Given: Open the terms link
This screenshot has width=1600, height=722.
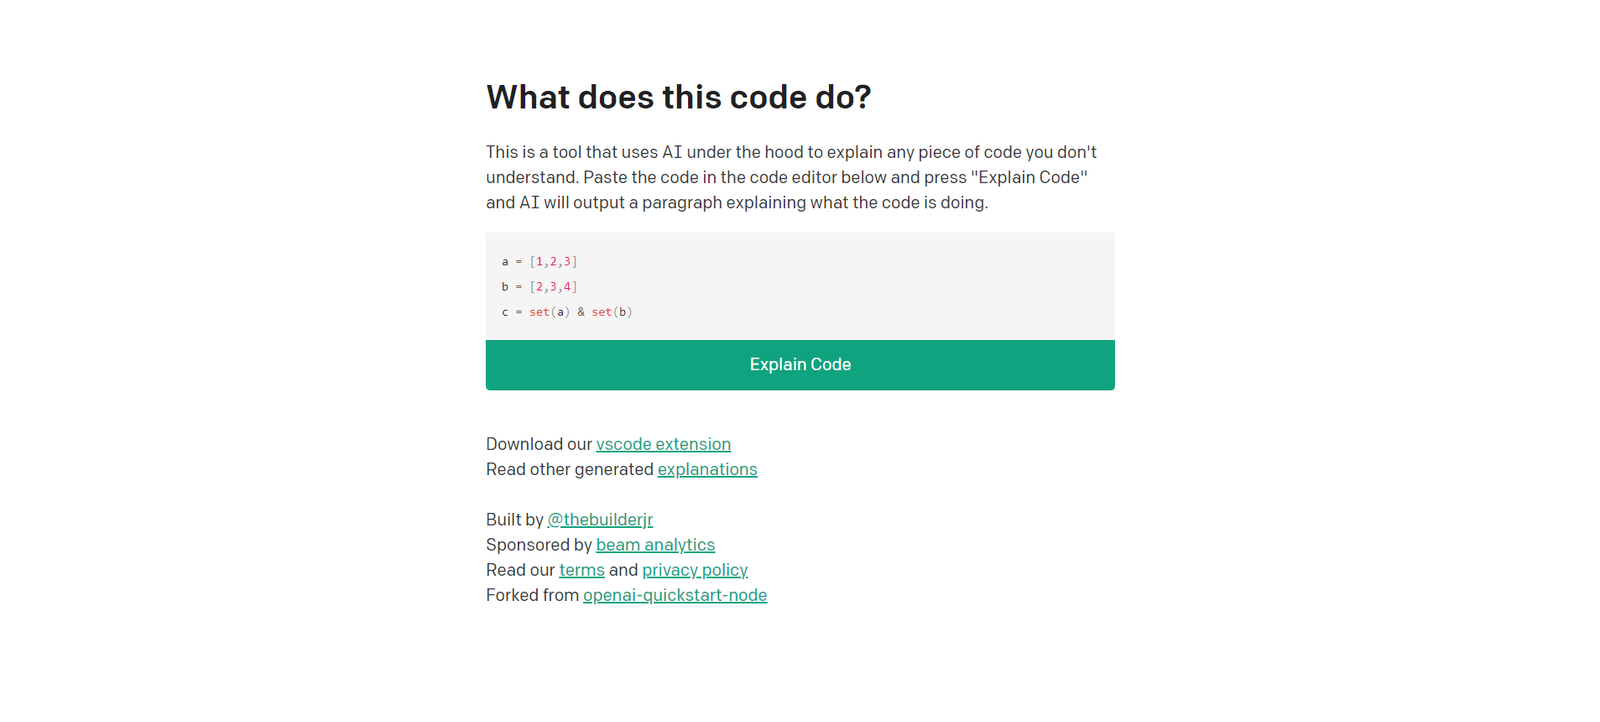Looking at the screenshot, I should click(581, 570).
